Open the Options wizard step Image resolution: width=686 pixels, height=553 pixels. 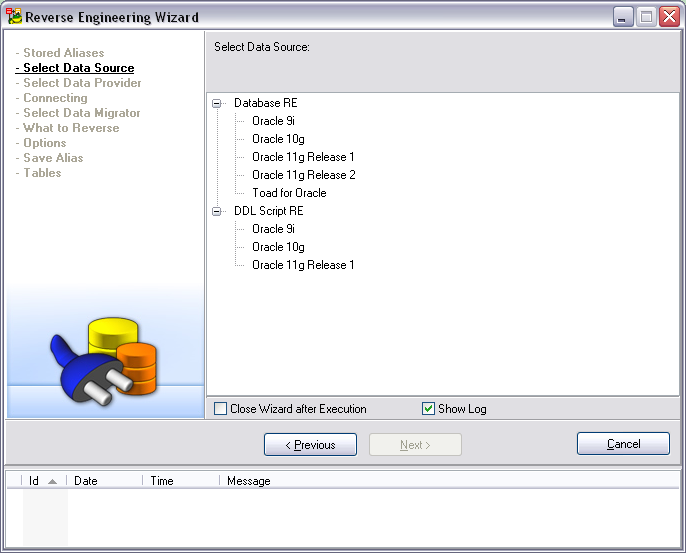click(x=41, y=143)
